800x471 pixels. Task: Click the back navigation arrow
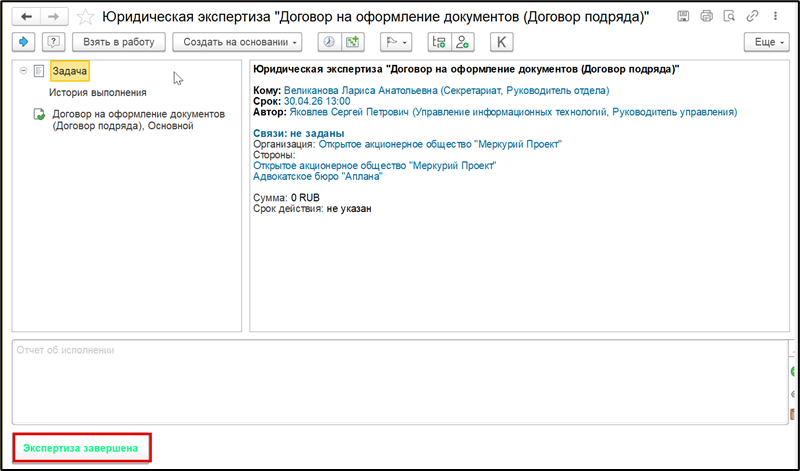click(26, 17)
